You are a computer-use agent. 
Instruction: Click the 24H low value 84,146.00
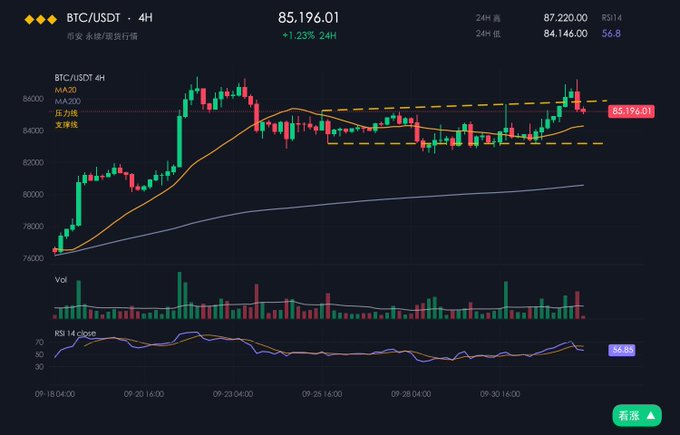click(566, 33)
